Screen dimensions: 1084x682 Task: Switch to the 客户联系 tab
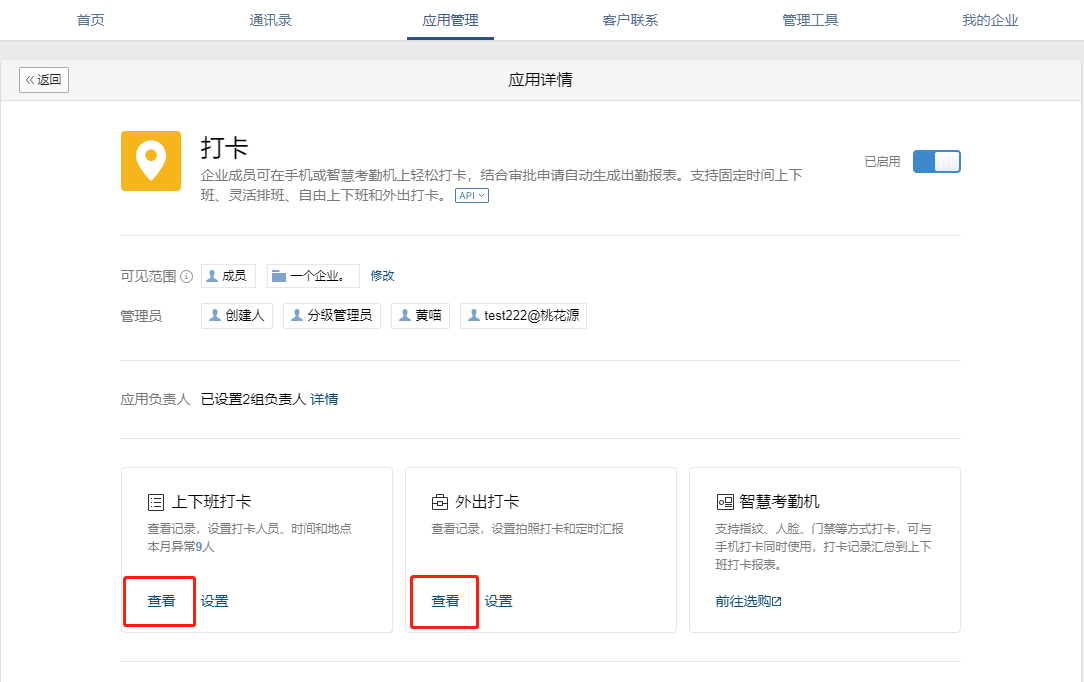[630, 20]
